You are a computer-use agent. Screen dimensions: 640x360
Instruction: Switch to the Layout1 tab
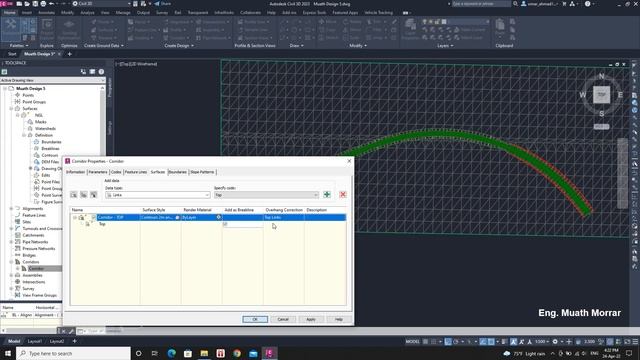point(35,341)
